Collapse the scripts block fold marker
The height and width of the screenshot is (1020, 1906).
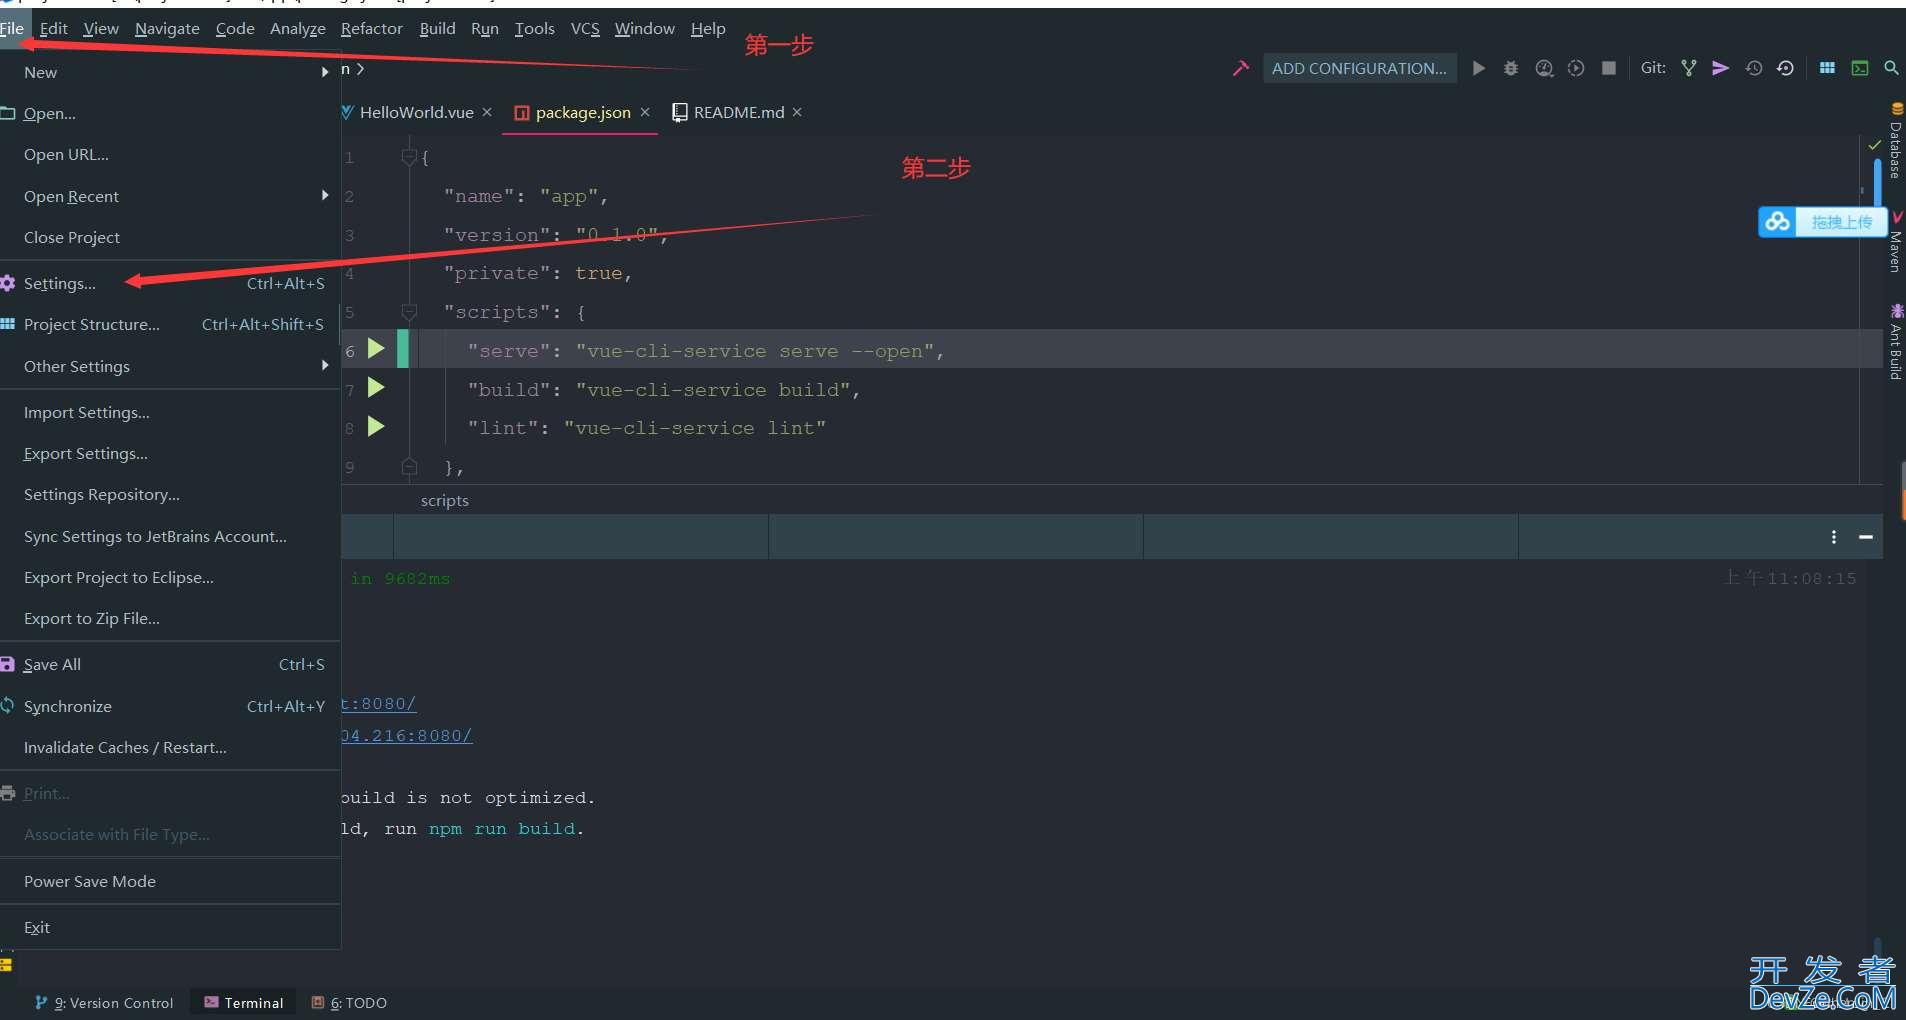pyautogui.click(x=408, y=312)
